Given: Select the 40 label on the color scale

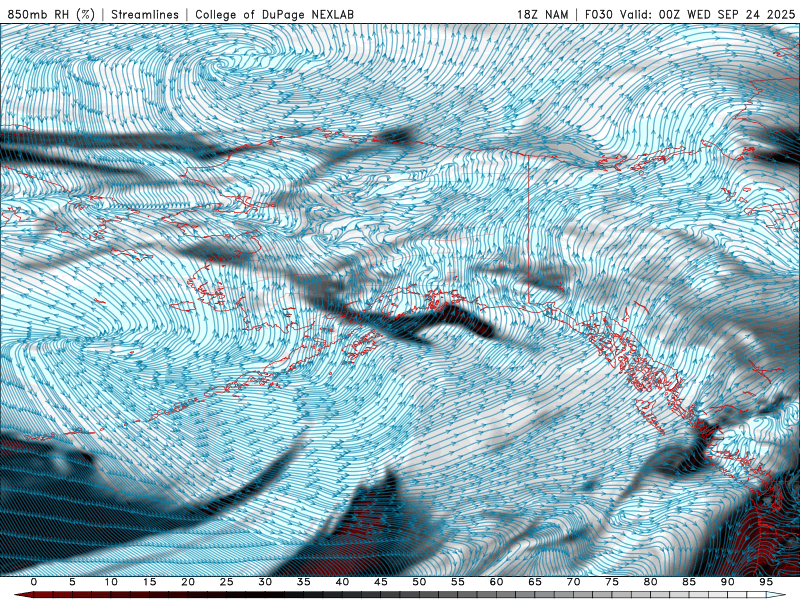Looking at the screenshot, I should pos(342,582).
